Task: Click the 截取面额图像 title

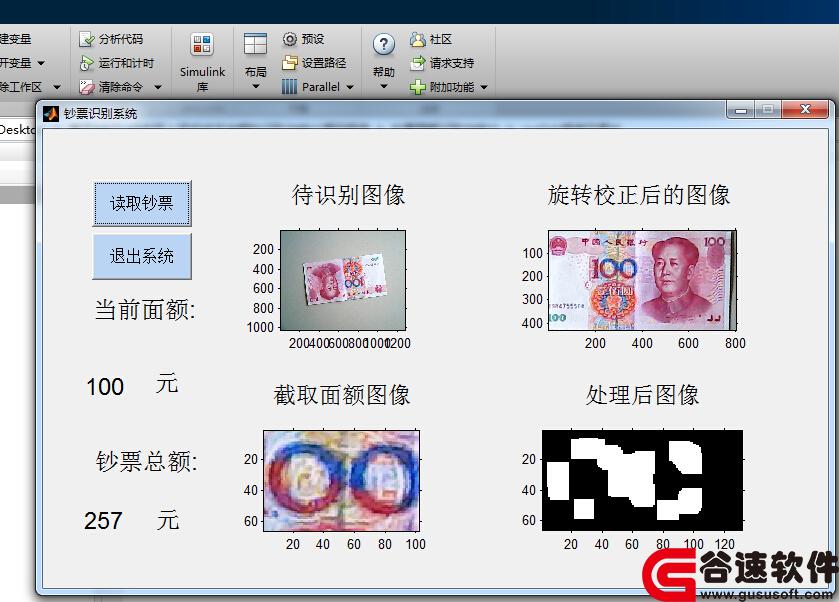Action: [x=341, y=395]
